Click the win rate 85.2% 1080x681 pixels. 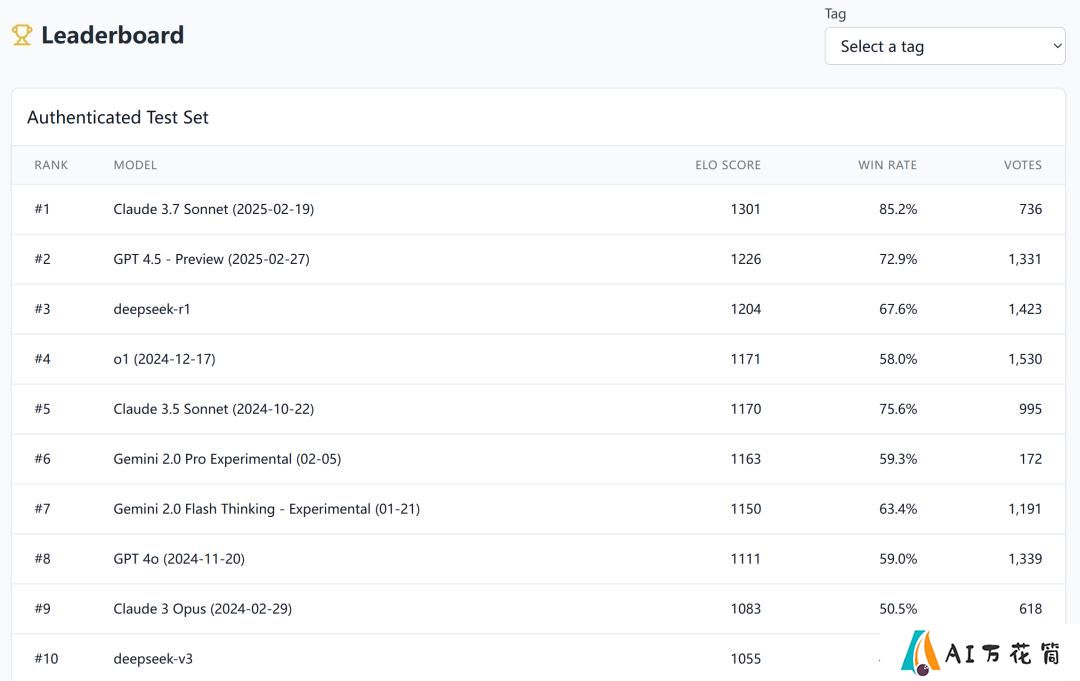pyautogui.click(x=898, y=209)
